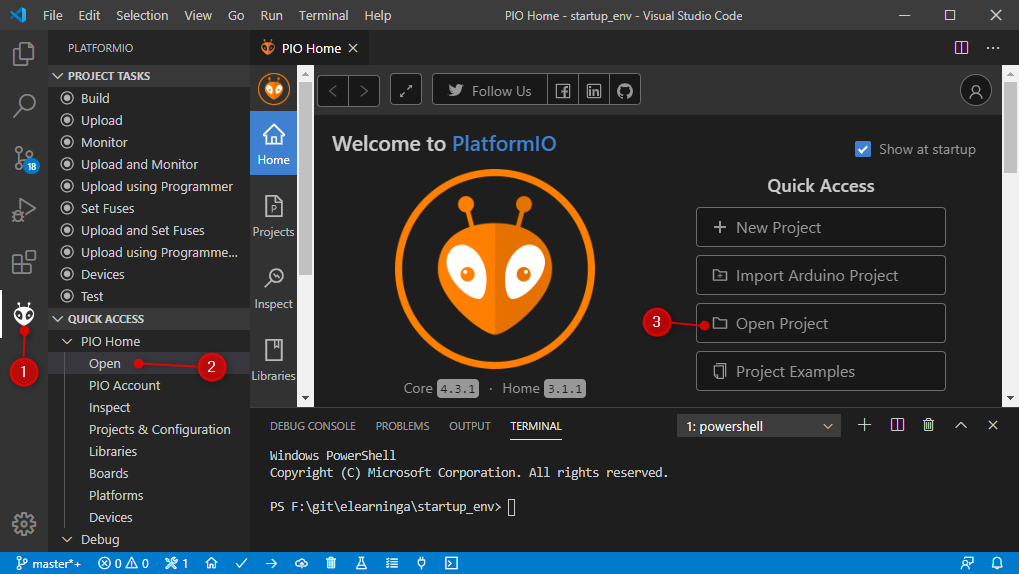
Task: Open Inspect section in PIO sidebar
Action: (274, 289)
